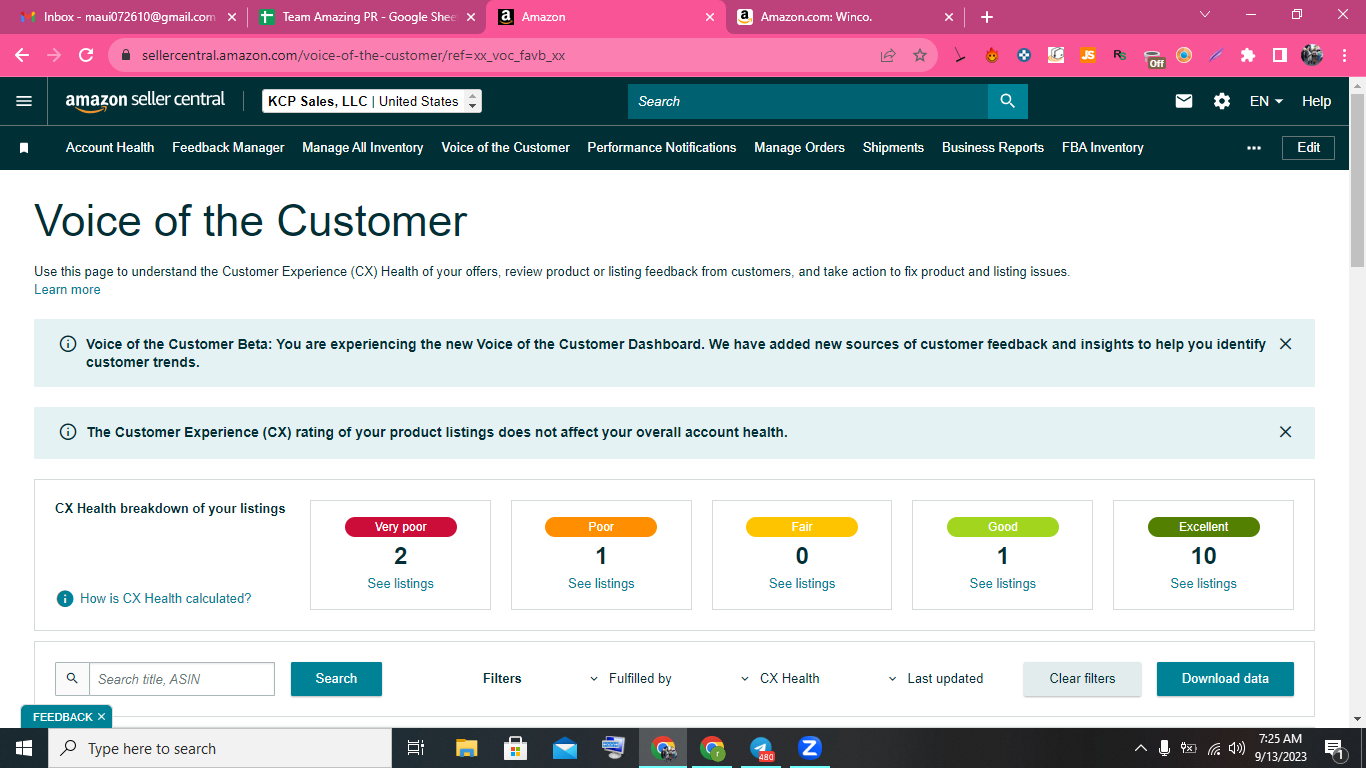Dismiss the CX rating account health banner

pyautogui.click(x=1286, y=432)
